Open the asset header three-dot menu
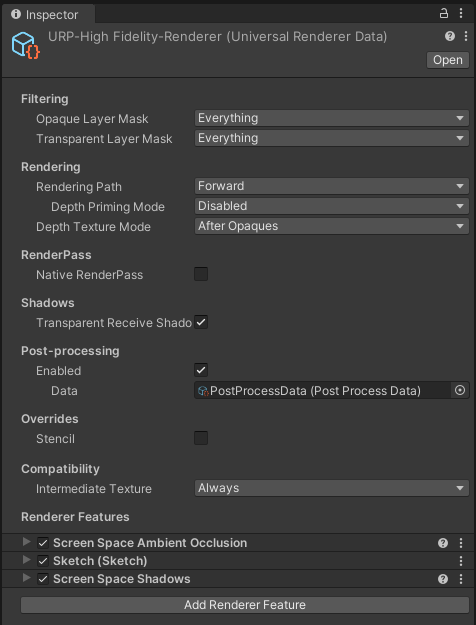476x625 pixels. (x=466, y=36)
